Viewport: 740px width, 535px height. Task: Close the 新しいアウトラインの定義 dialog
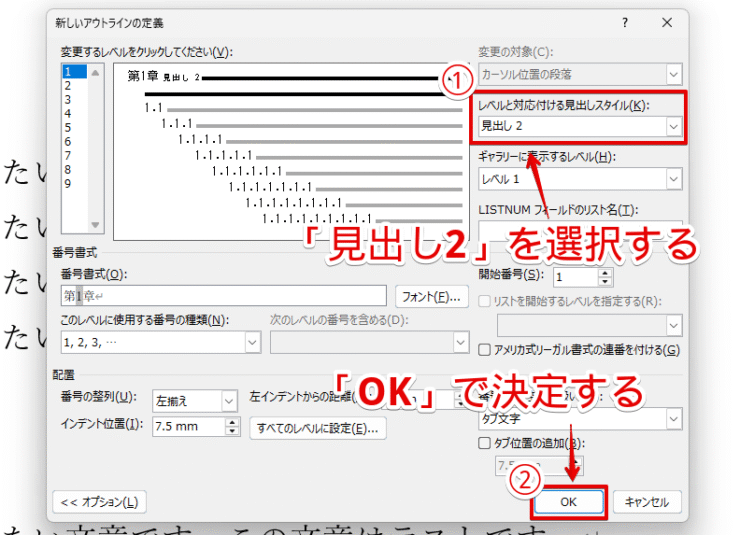tap(667, 23)
